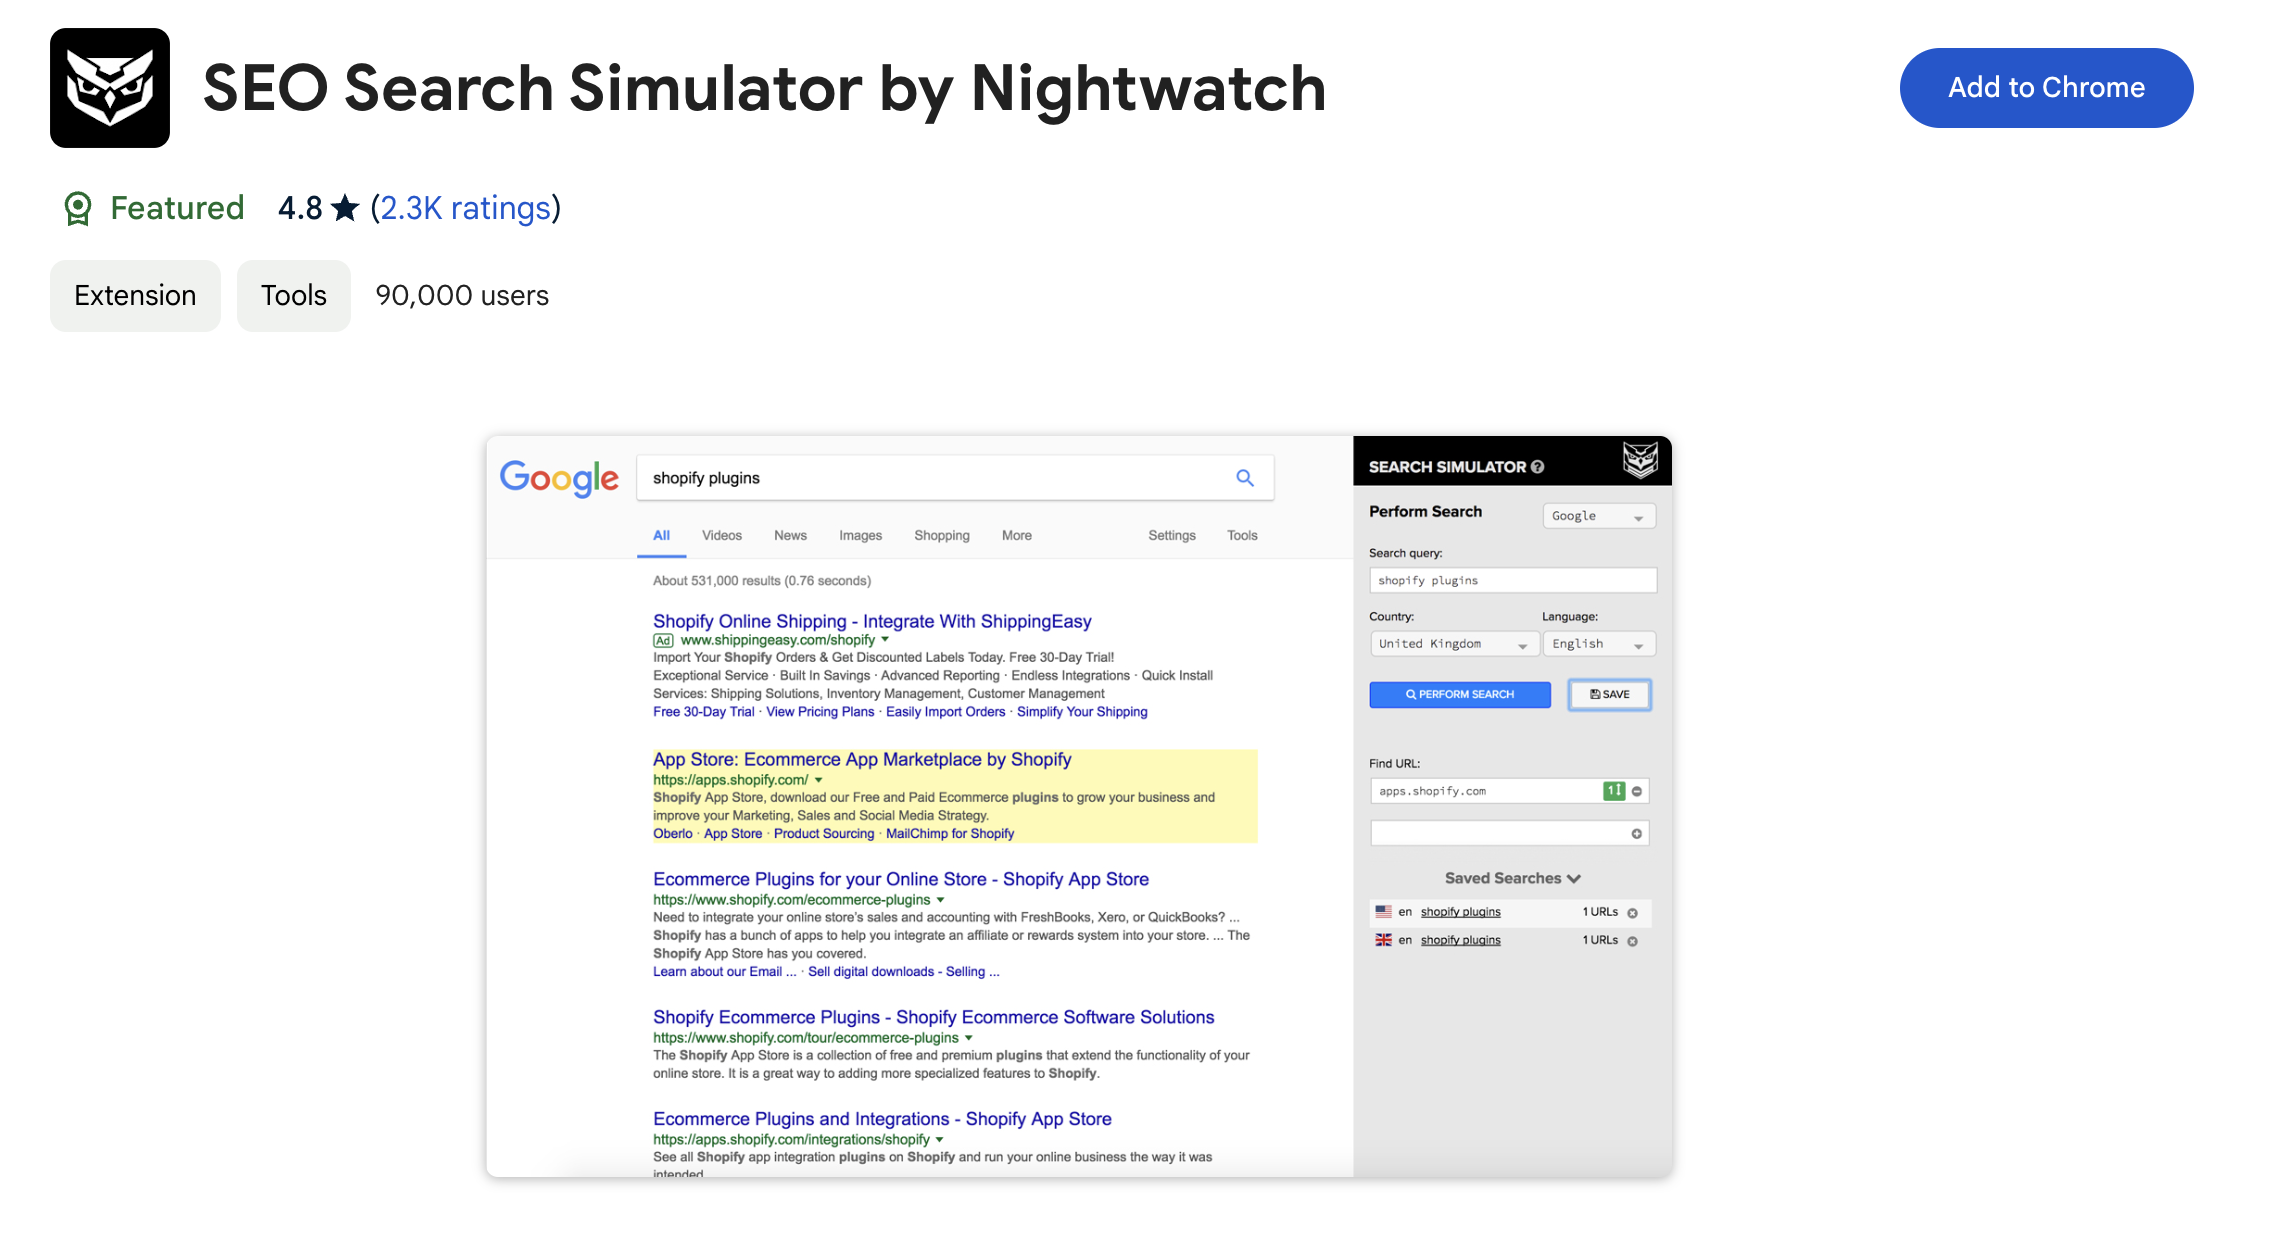Image resolution: width=2280 pixels, height=1234 pixels.
Task: Click the Tools category chip
Action: point(294,296)
